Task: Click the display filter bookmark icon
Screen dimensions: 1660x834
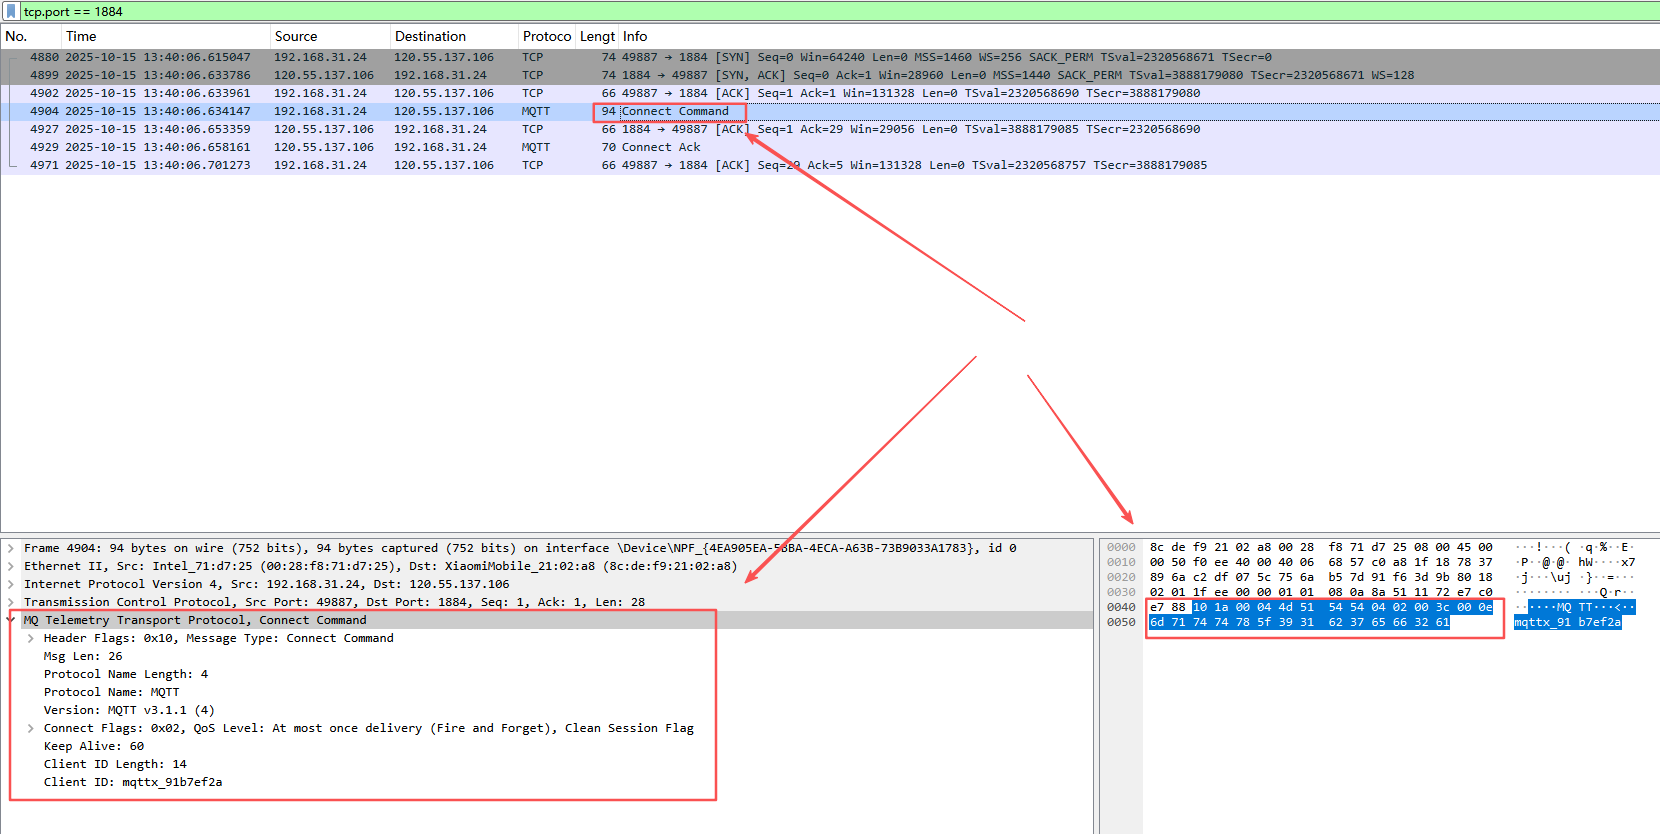Action: tap(11, 11)
